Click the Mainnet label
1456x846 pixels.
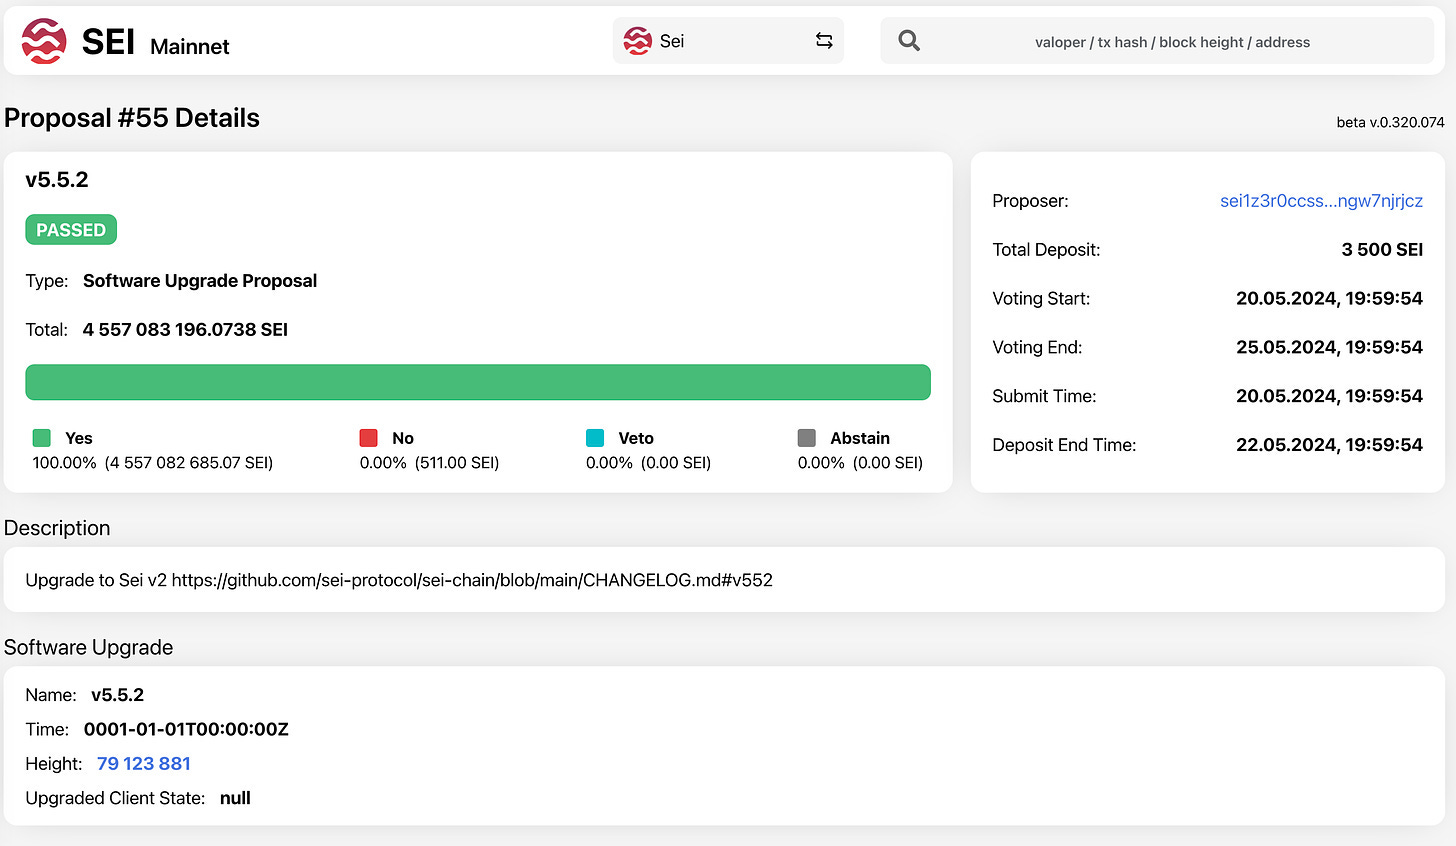coord(190,46)
